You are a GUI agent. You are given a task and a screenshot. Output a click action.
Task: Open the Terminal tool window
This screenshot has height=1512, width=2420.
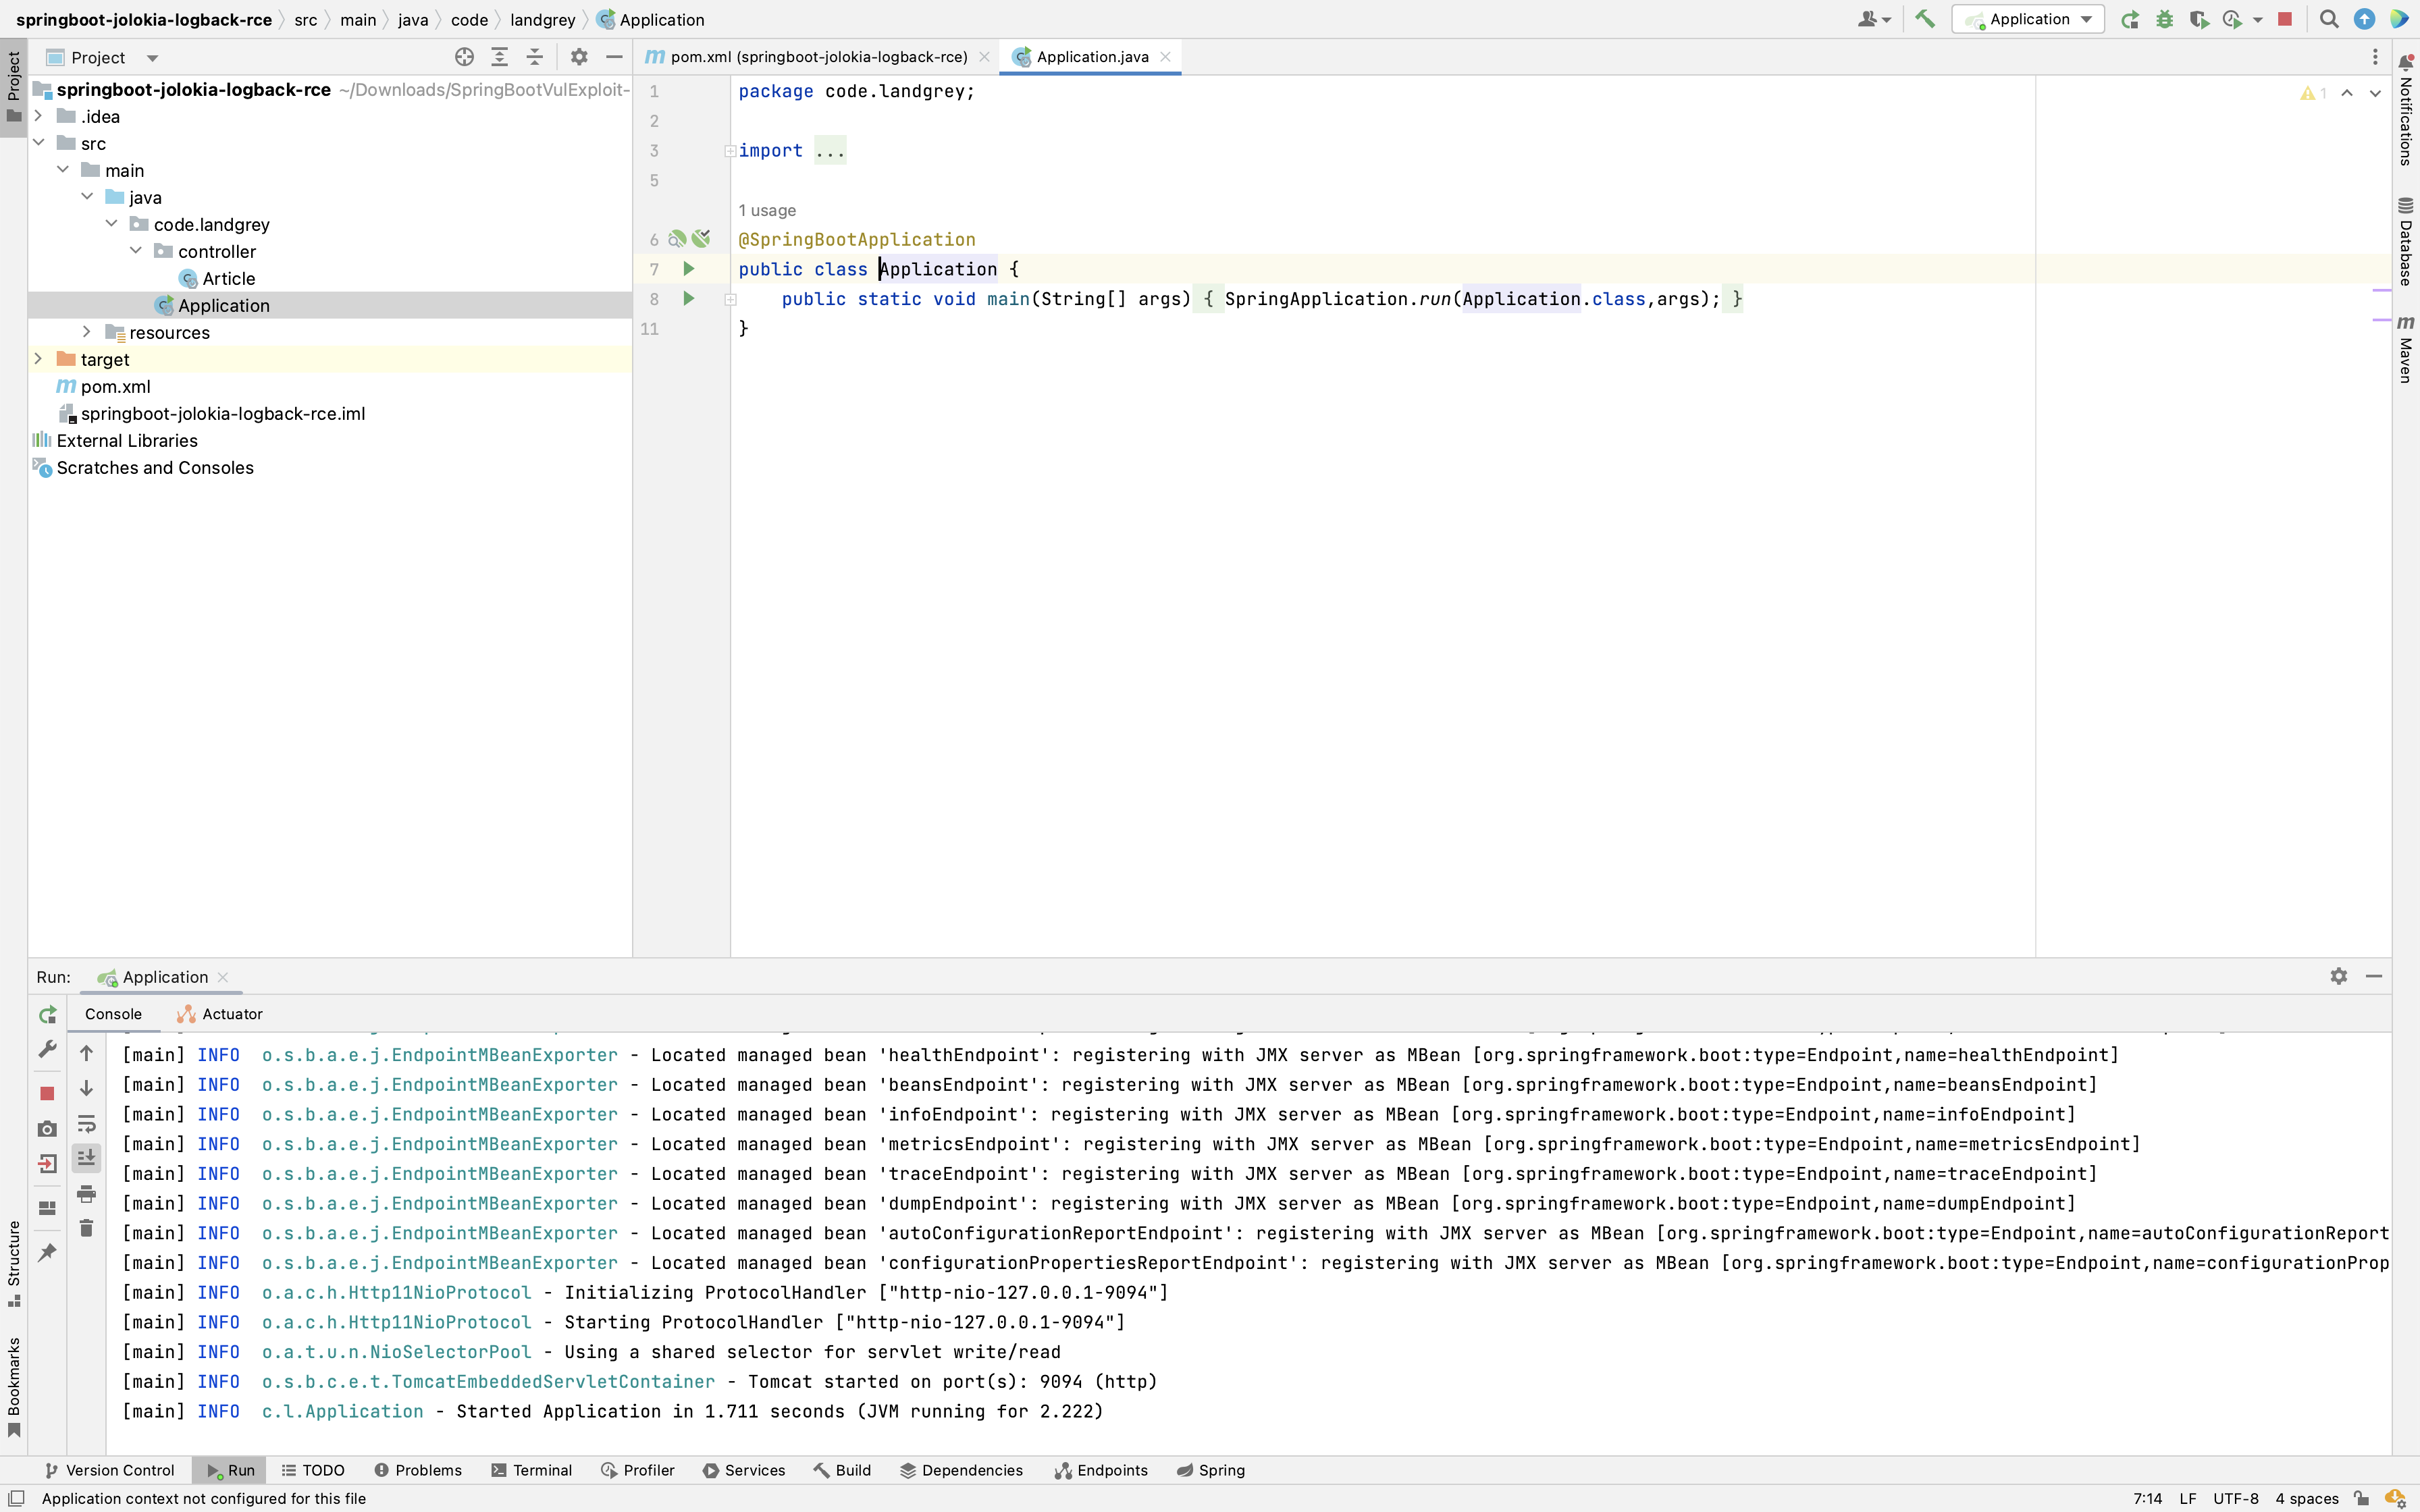click(x=531, y=1470)
